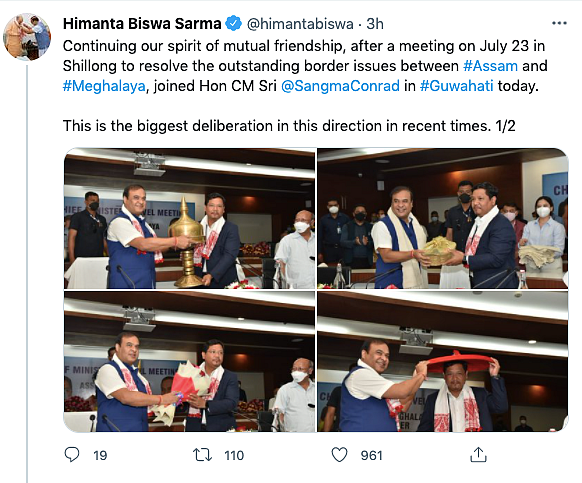Click the reply speech bubble icon
The image size is (582, 483).
tap(72, 454)
